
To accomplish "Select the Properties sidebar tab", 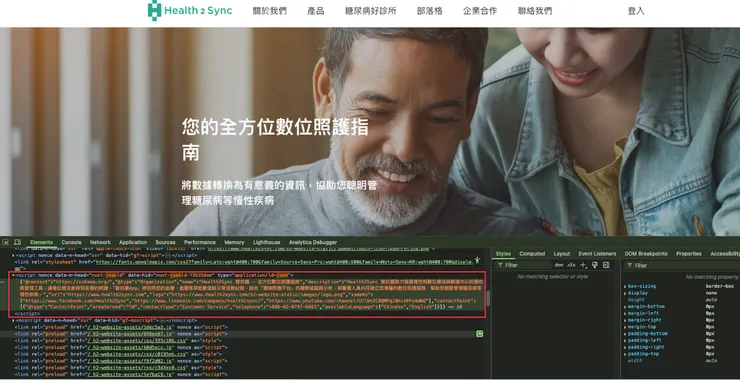I will pyautogui.click(x=689, y=253).
